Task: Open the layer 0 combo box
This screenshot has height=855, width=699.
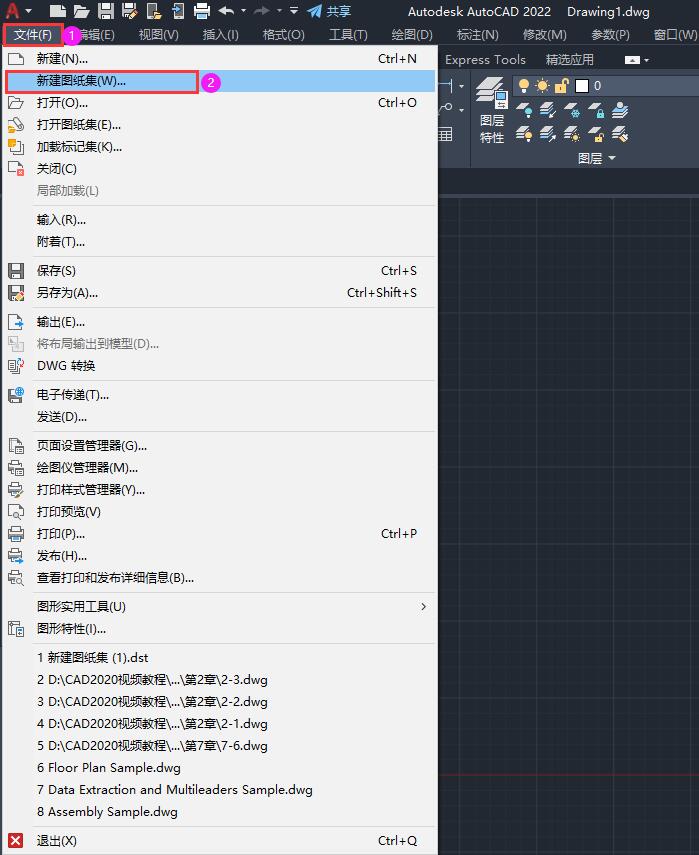Action: [606, 86]
